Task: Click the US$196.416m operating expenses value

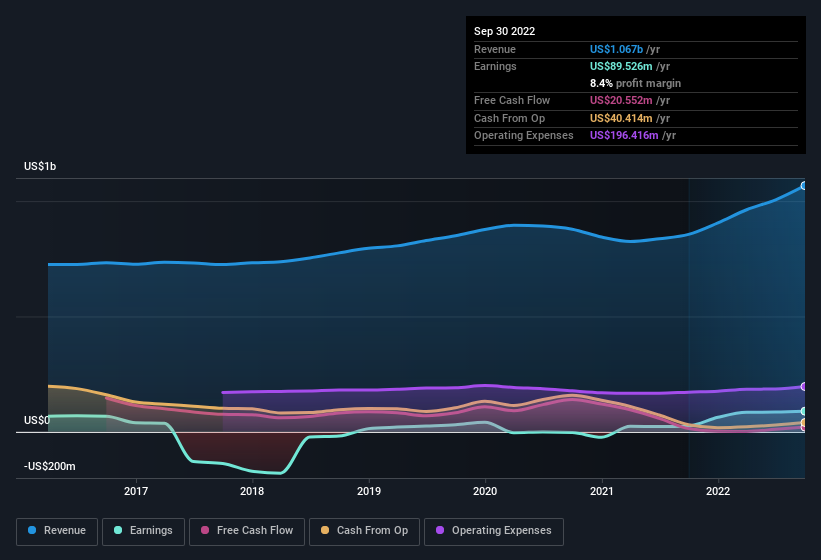Action: (624, 136)
